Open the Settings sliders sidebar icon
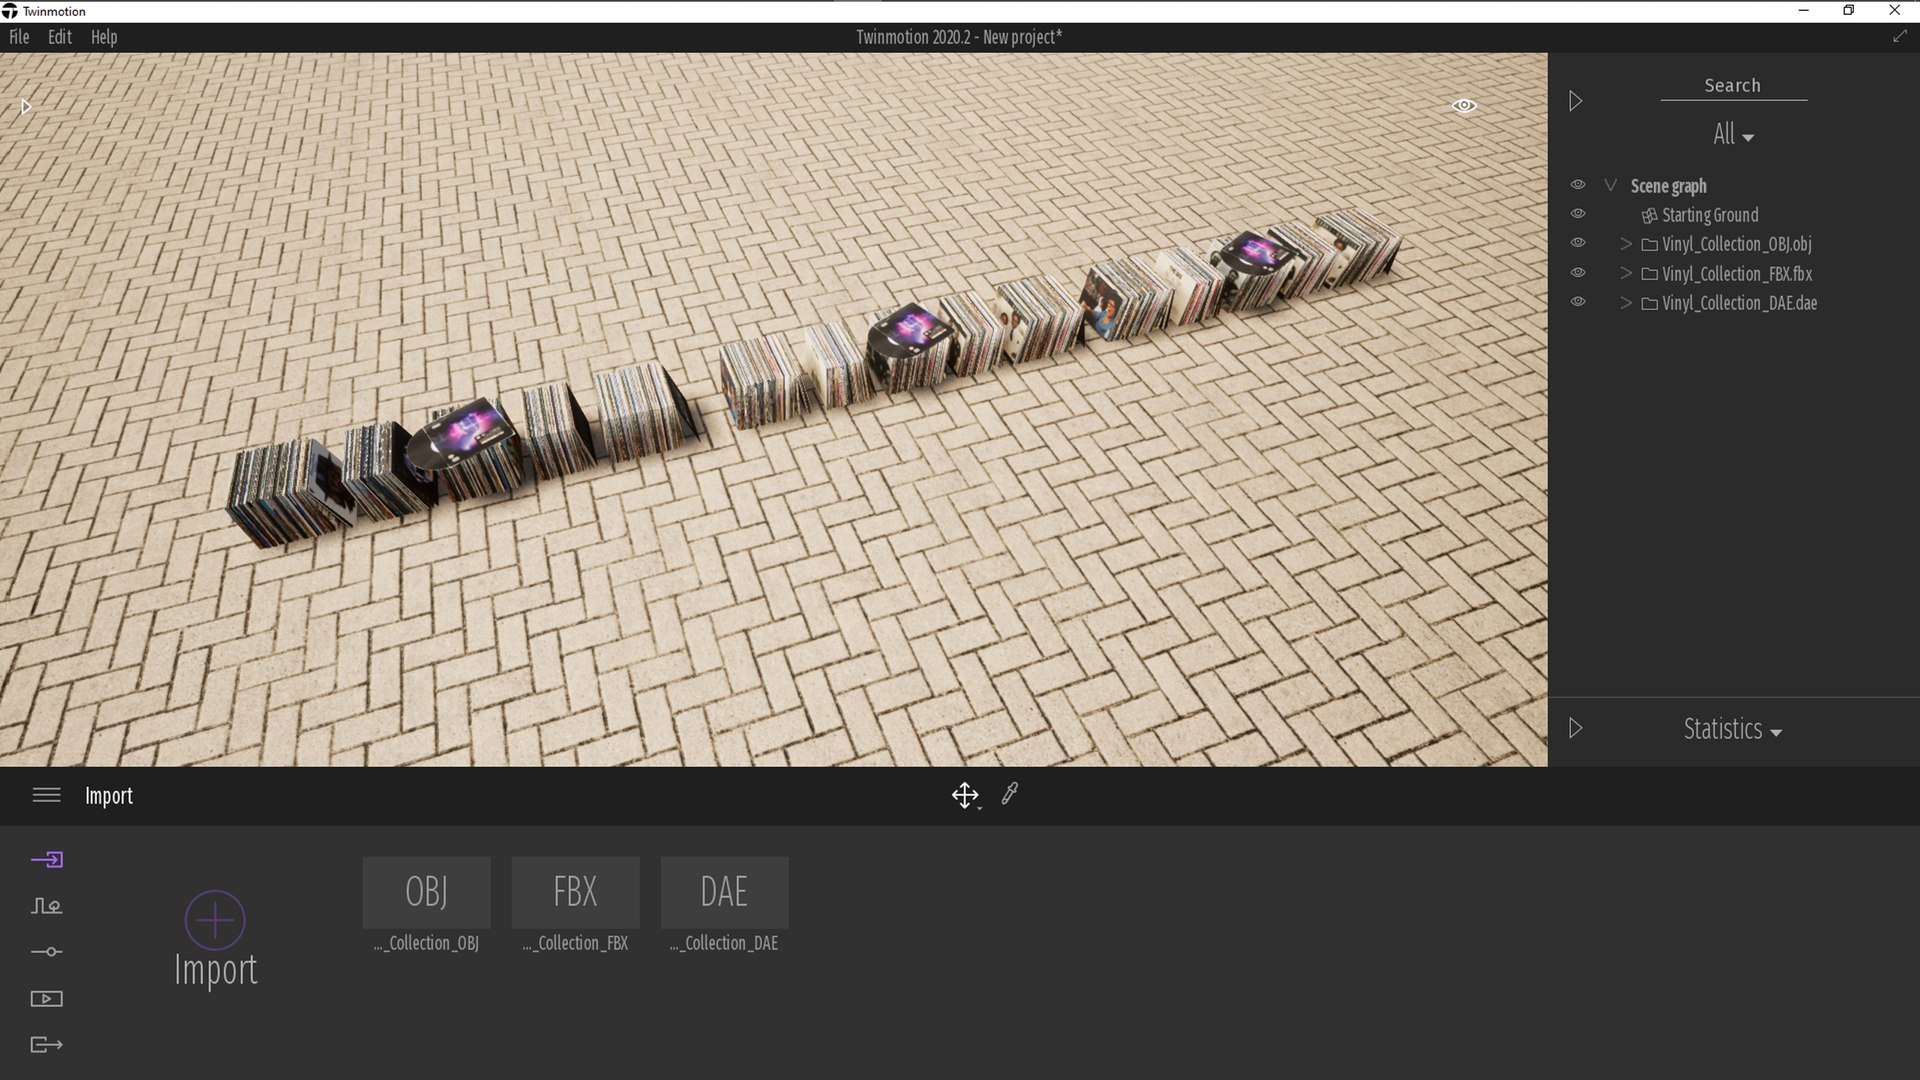The width and height of the screenshot is (1920, 1080). tap(47, 952)
